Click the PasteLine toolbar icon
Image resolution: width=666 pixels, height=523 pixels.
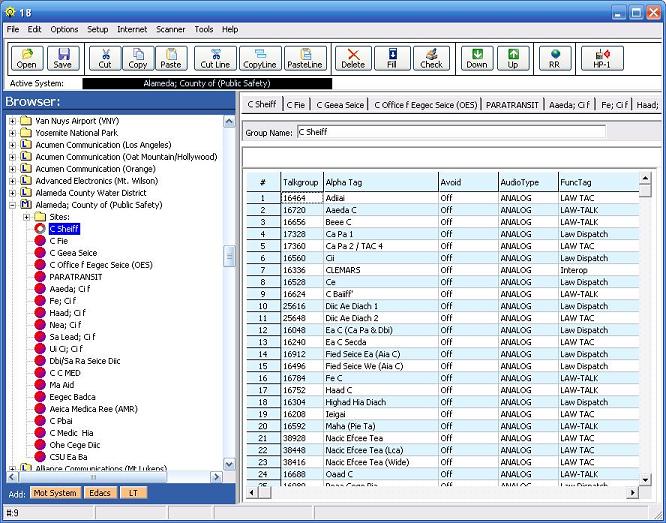coord(305,58)
